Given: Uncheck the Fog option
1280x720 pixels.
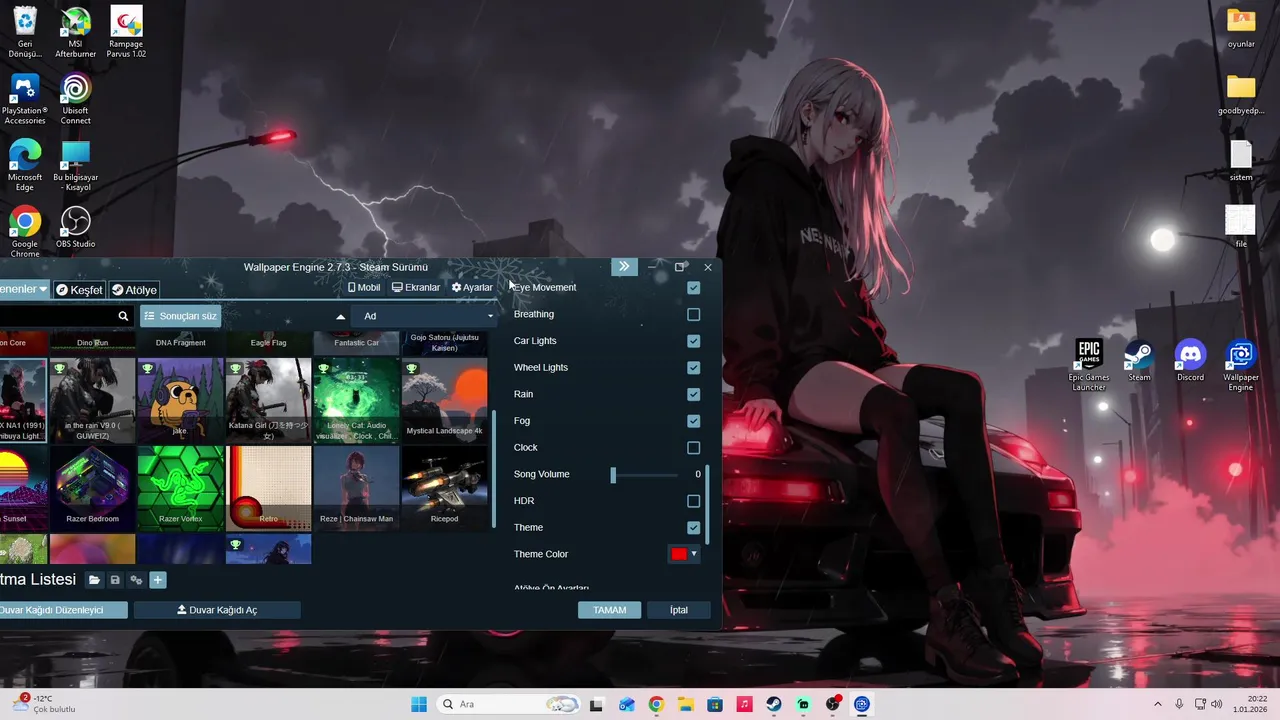Looking at the screenshot, I should click(x=693, y=421).
